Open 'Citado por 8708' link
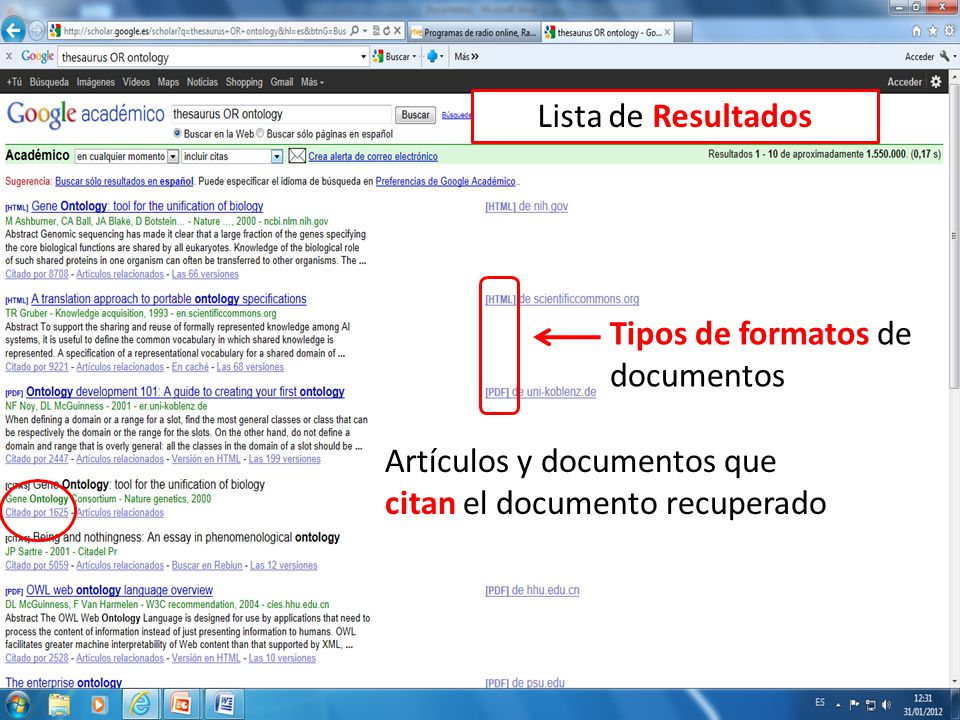The width and height of the screenshot is (960, 720). tap(37, 274)
